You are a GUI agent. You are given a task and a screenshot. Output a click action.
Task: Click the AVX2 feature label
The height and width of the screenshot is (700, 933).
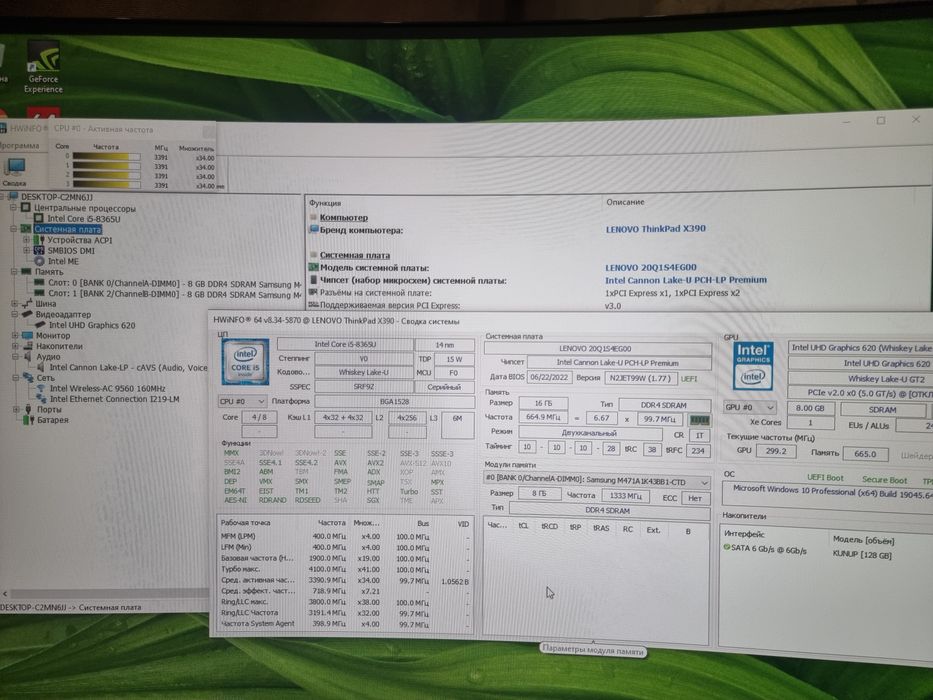coord(375,462)
